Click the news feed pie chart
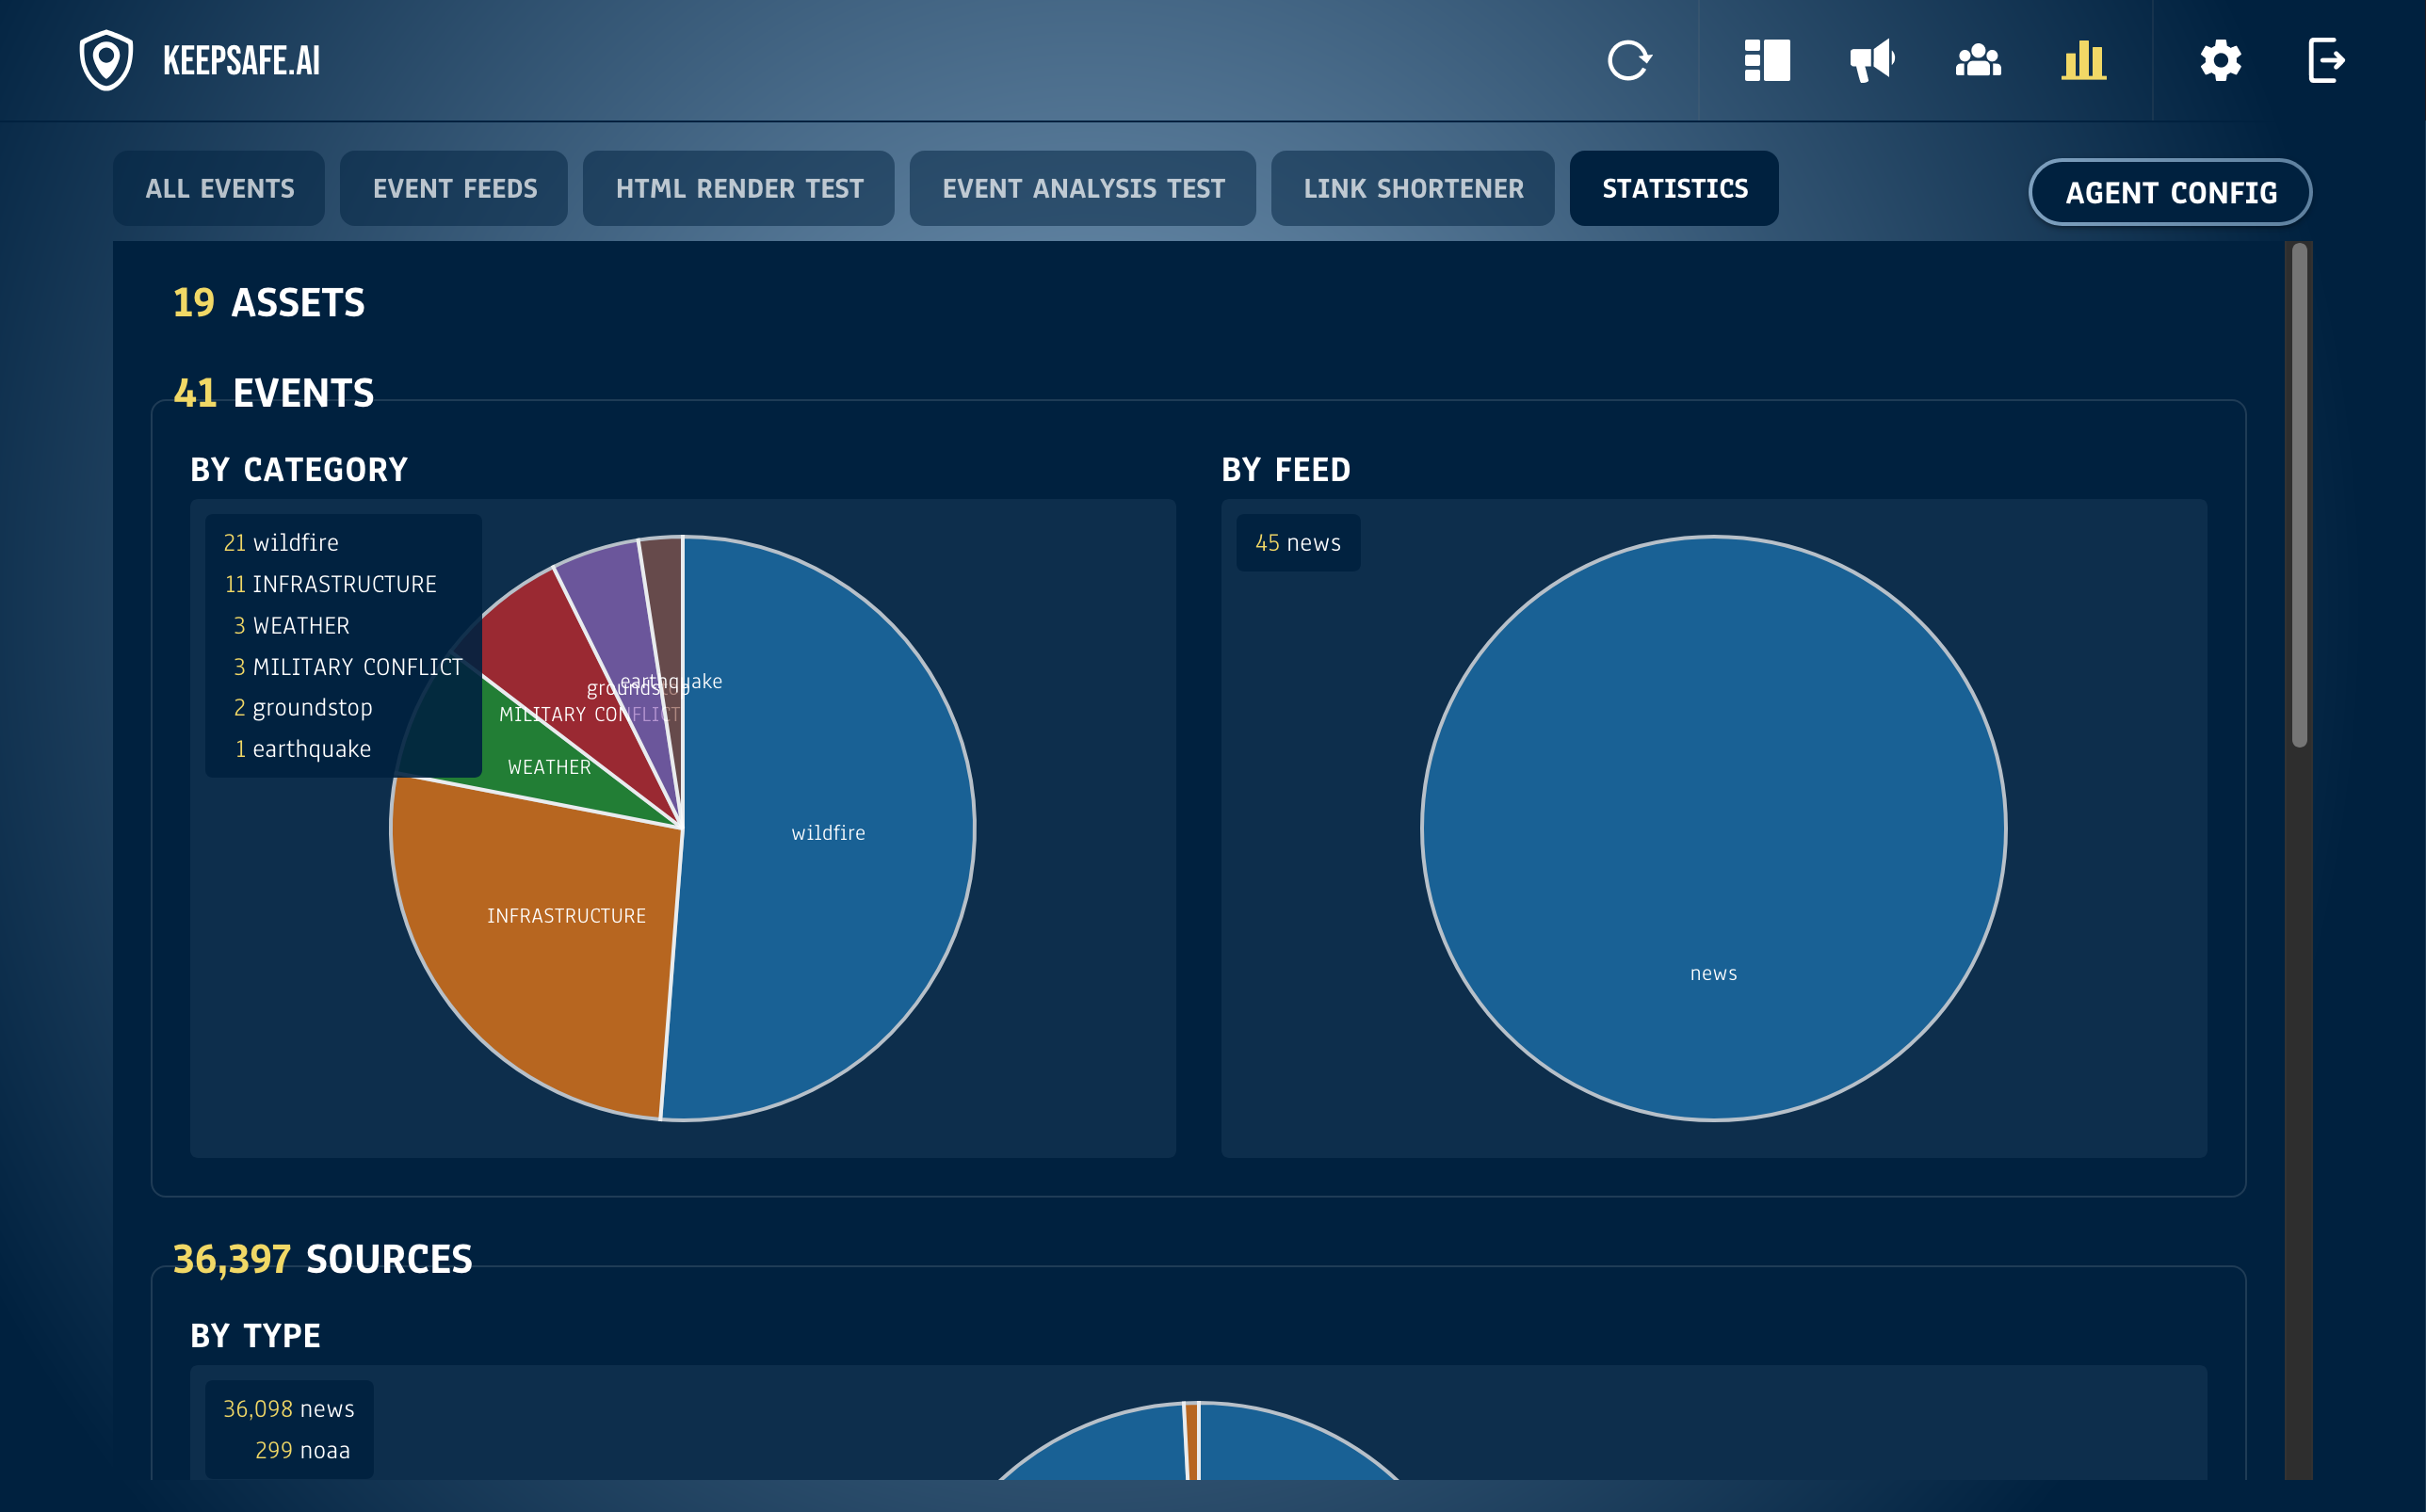 pos(1713,828)
